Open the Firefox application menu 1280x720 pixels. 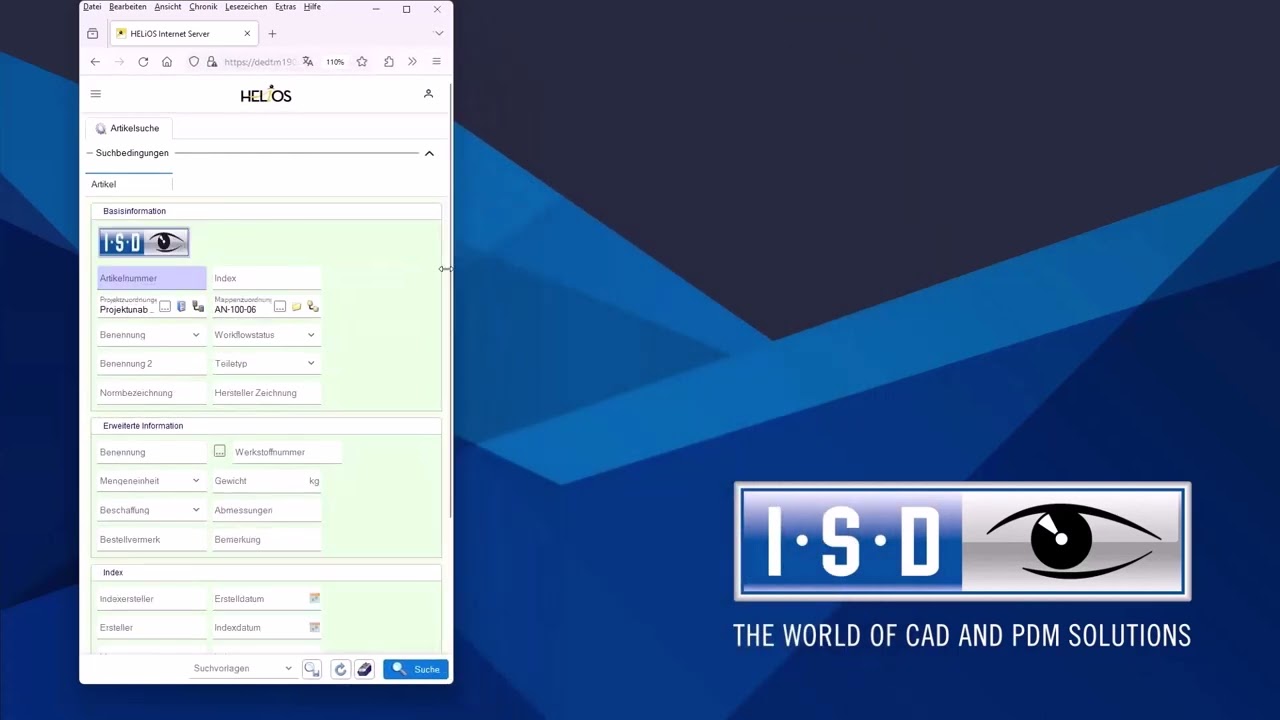[436, 62]
